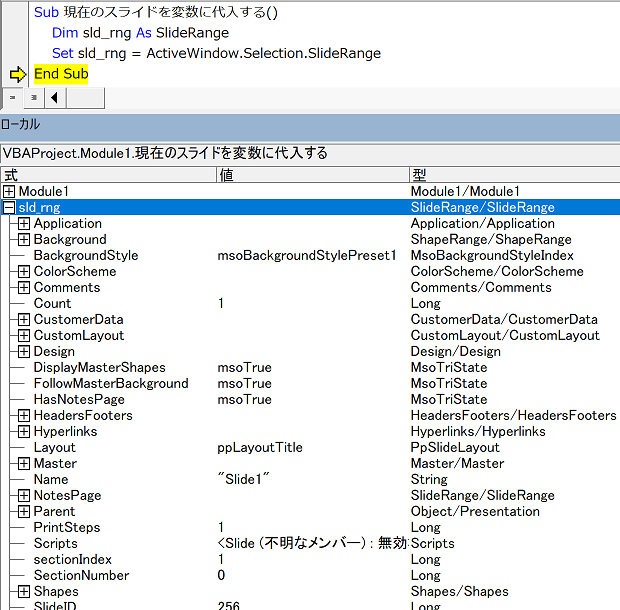
Task: Expand the Master node
Action: (x=24, y=463)
